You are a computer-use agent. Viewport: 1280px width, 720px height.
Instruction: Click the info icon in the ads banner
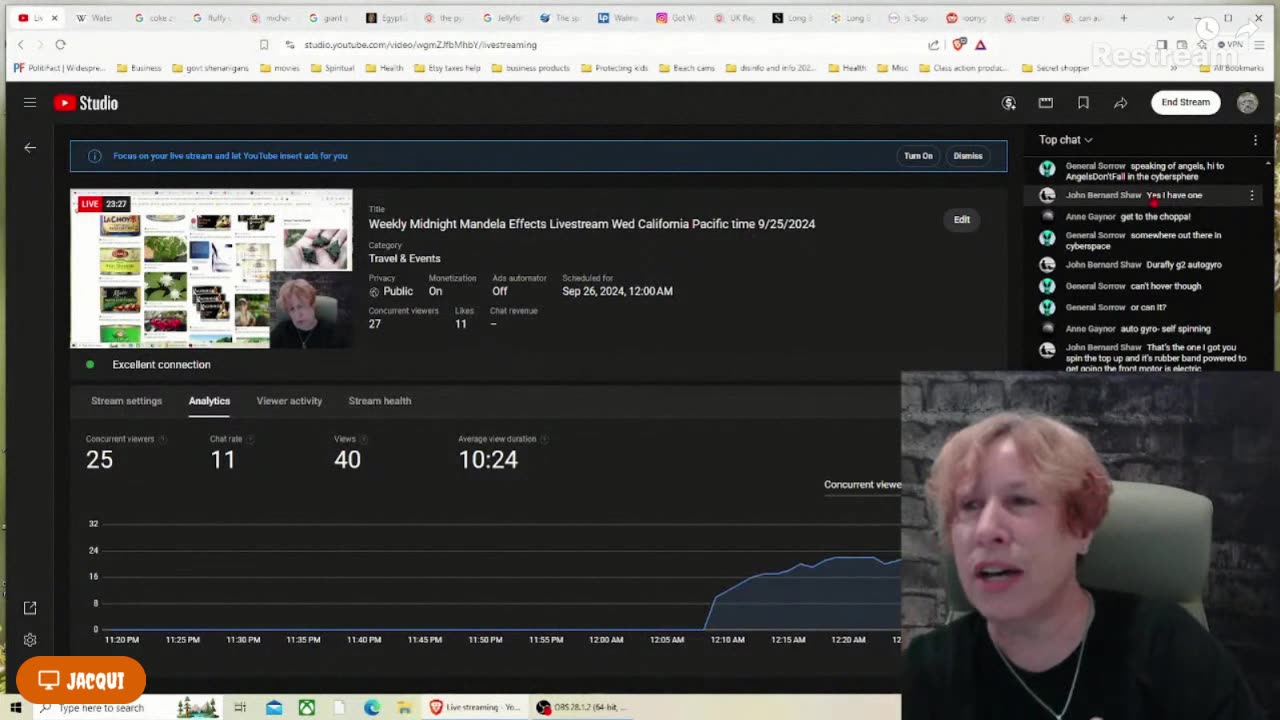tap(94, 156)
